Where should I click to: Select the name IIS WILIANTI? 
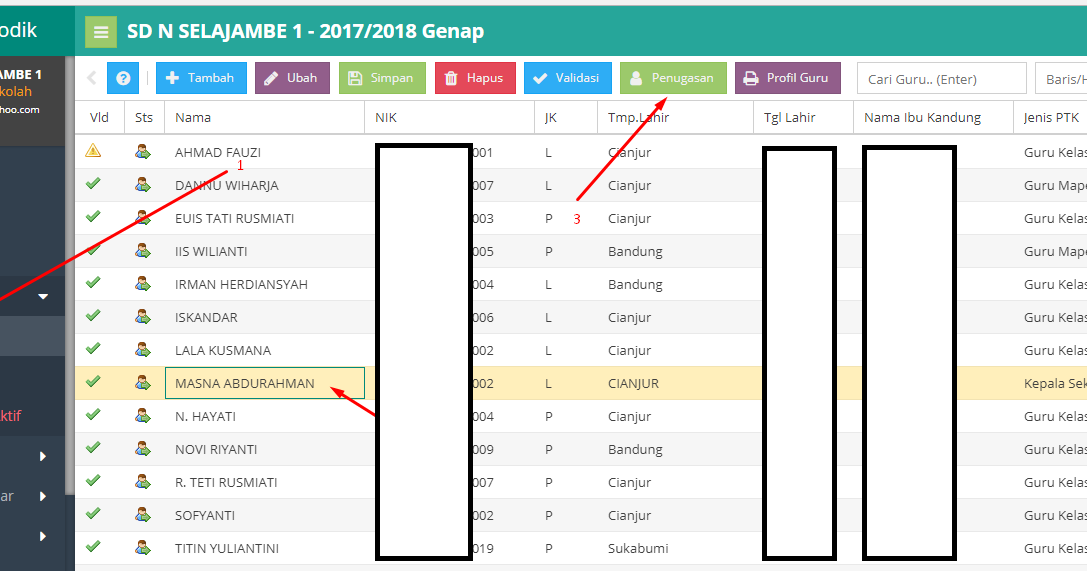click(x=211, y=252)
